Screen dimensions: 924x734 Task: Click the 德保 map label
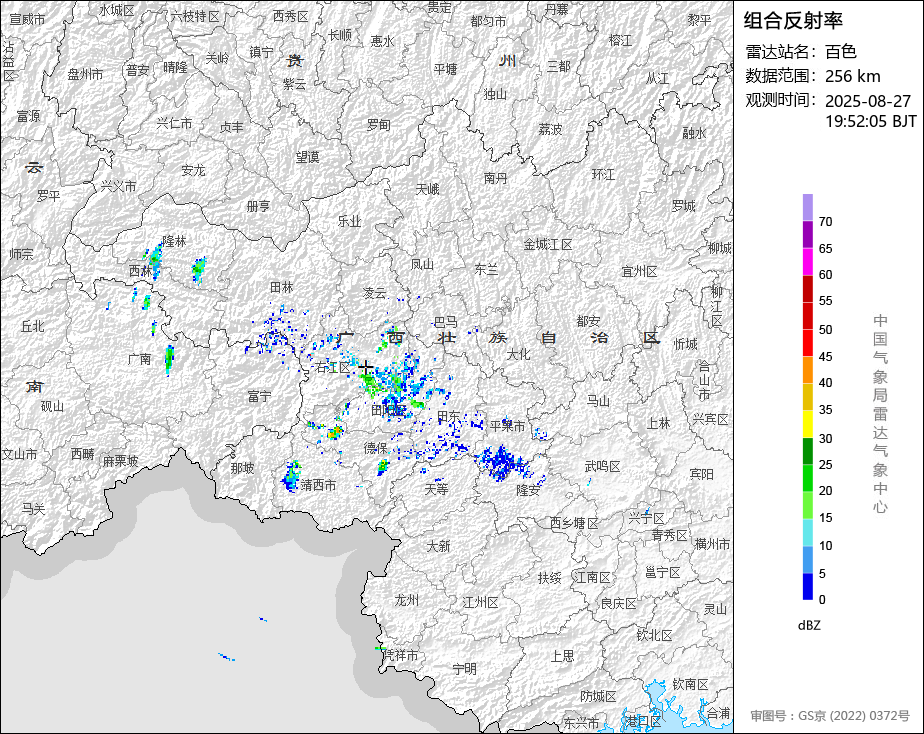click(375, 448)
